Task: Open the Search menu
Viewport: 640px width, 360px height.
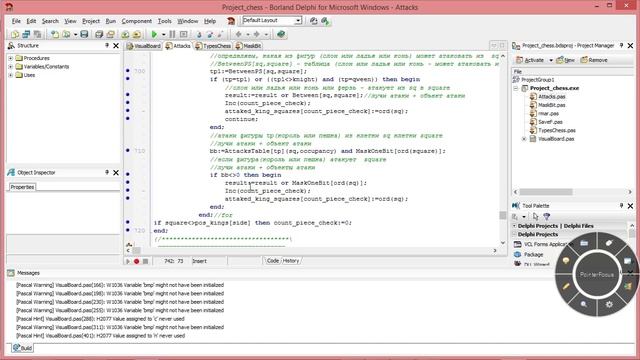Action: [50, 21]
